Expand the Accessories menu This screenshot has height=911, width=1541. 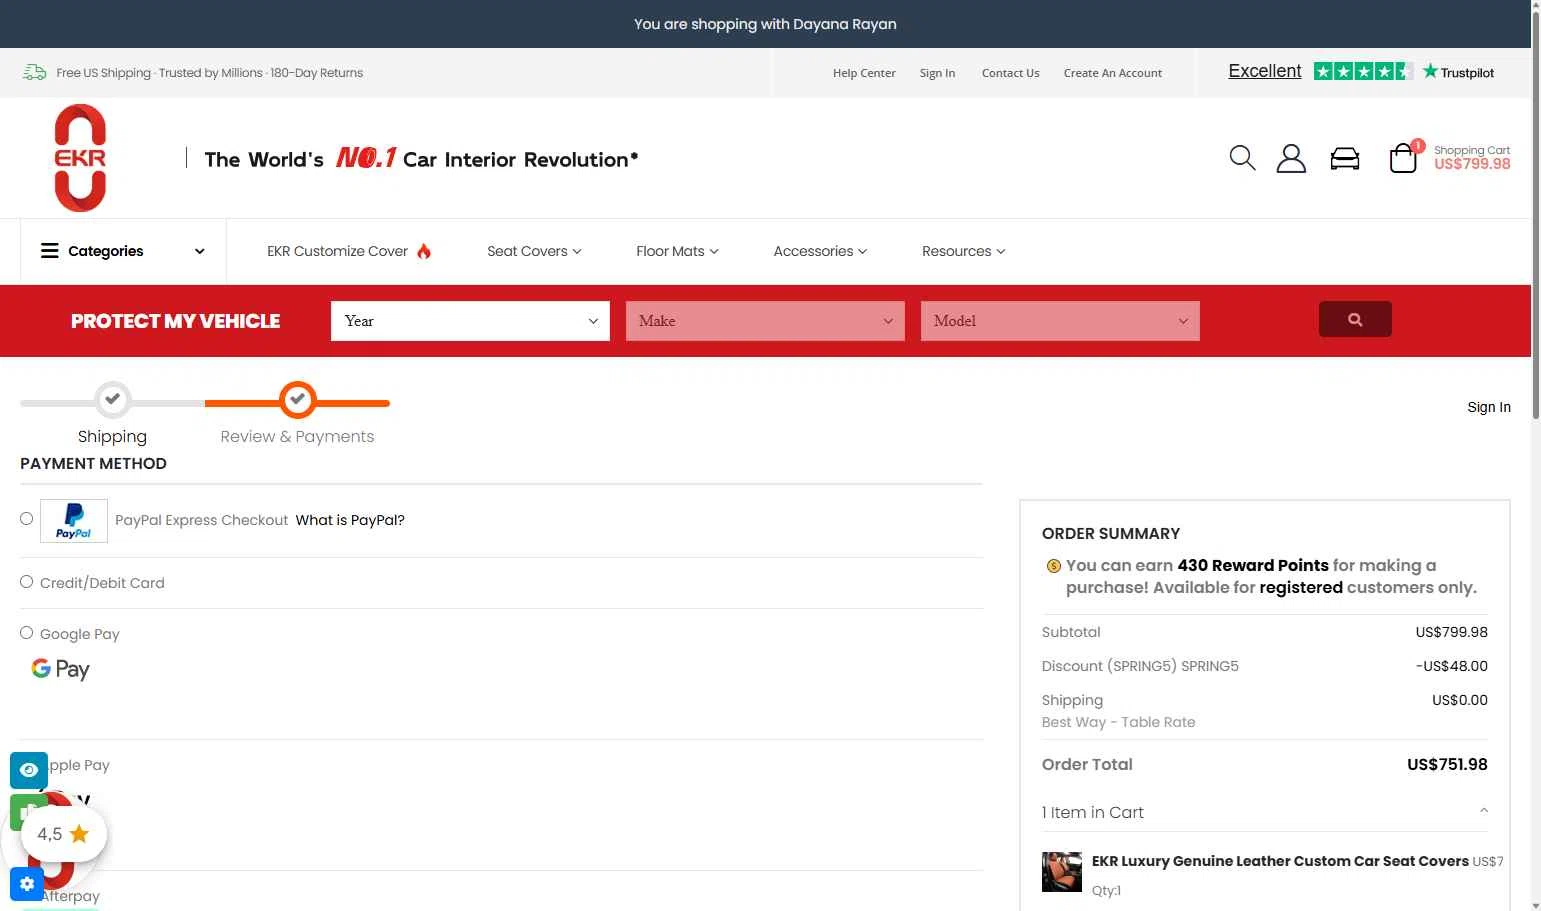820,251
